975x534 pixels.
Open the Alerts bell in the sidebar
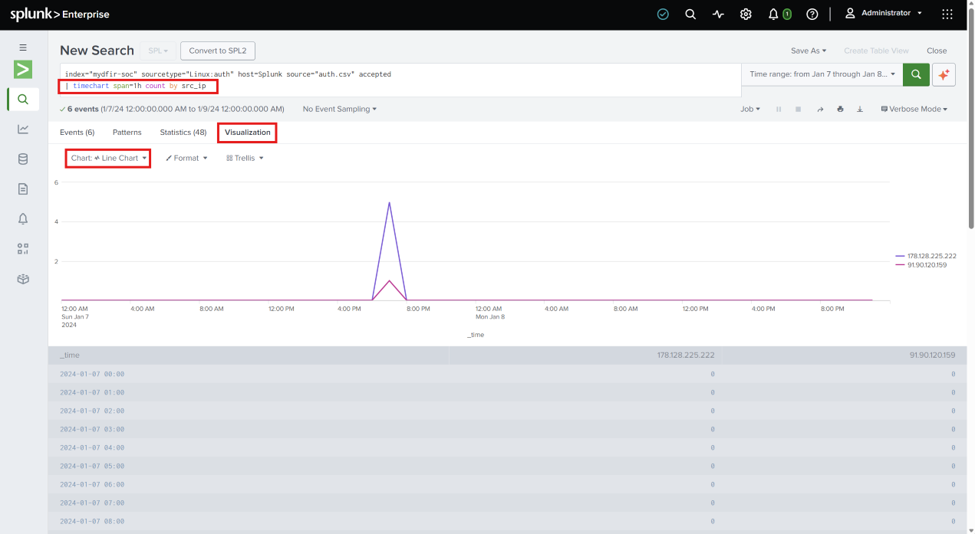pos(23,219)
